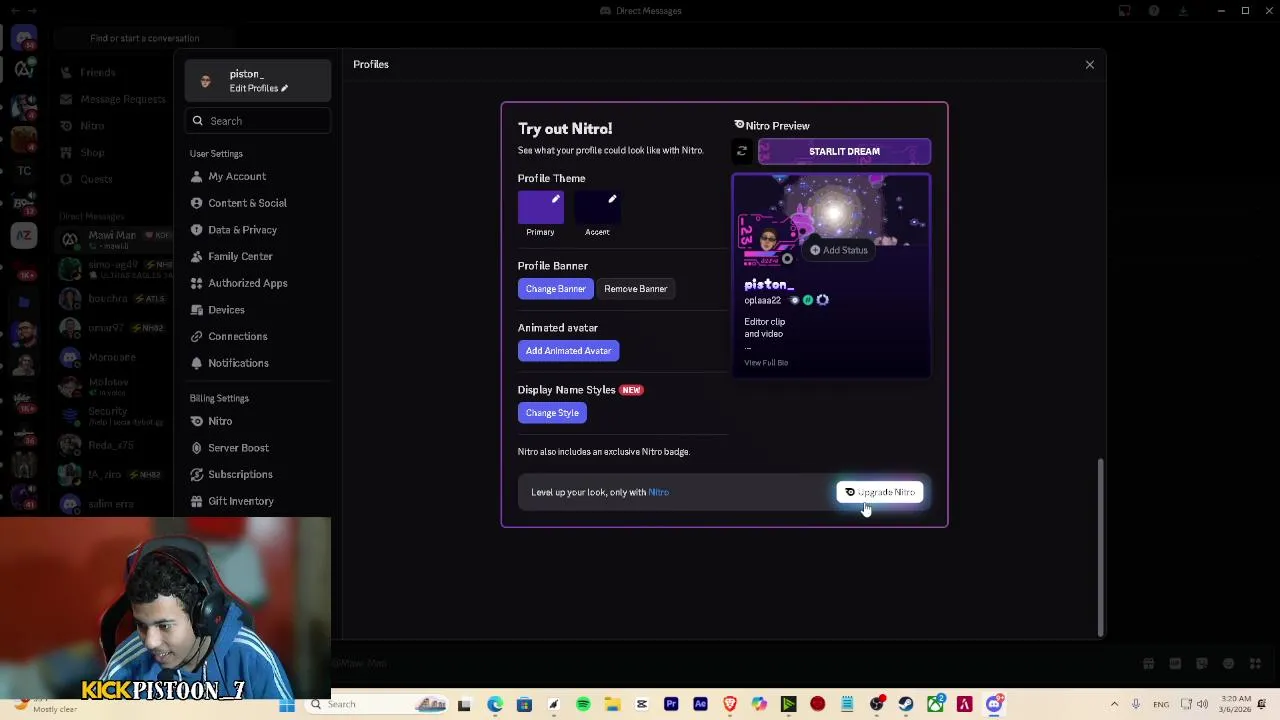Open Steam from the taskbar
This screenshot has width=1280, height=720.
click(906, 704)
